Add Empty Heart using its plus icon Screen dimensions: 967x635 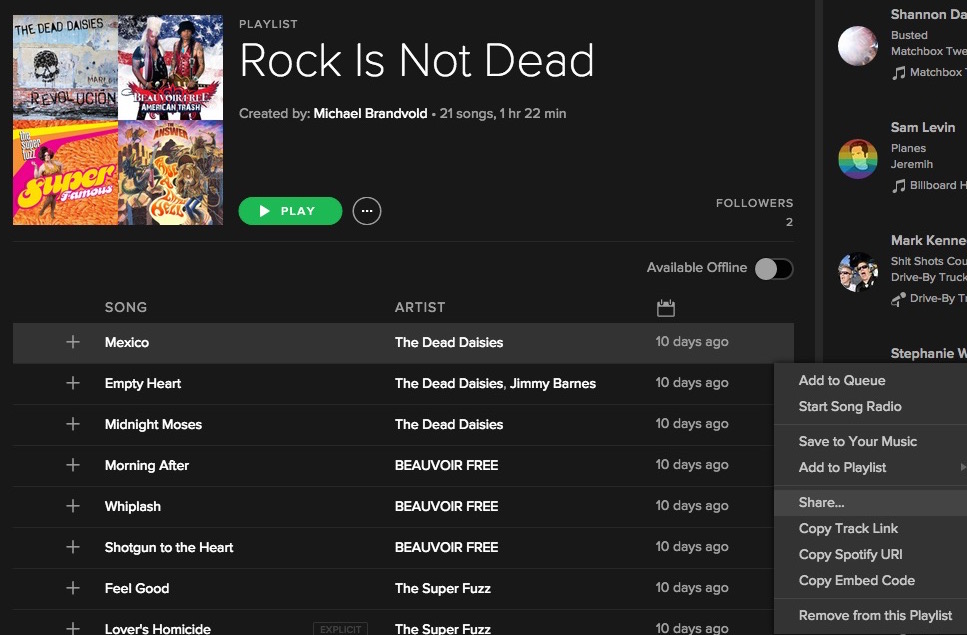tap(72, 383)
